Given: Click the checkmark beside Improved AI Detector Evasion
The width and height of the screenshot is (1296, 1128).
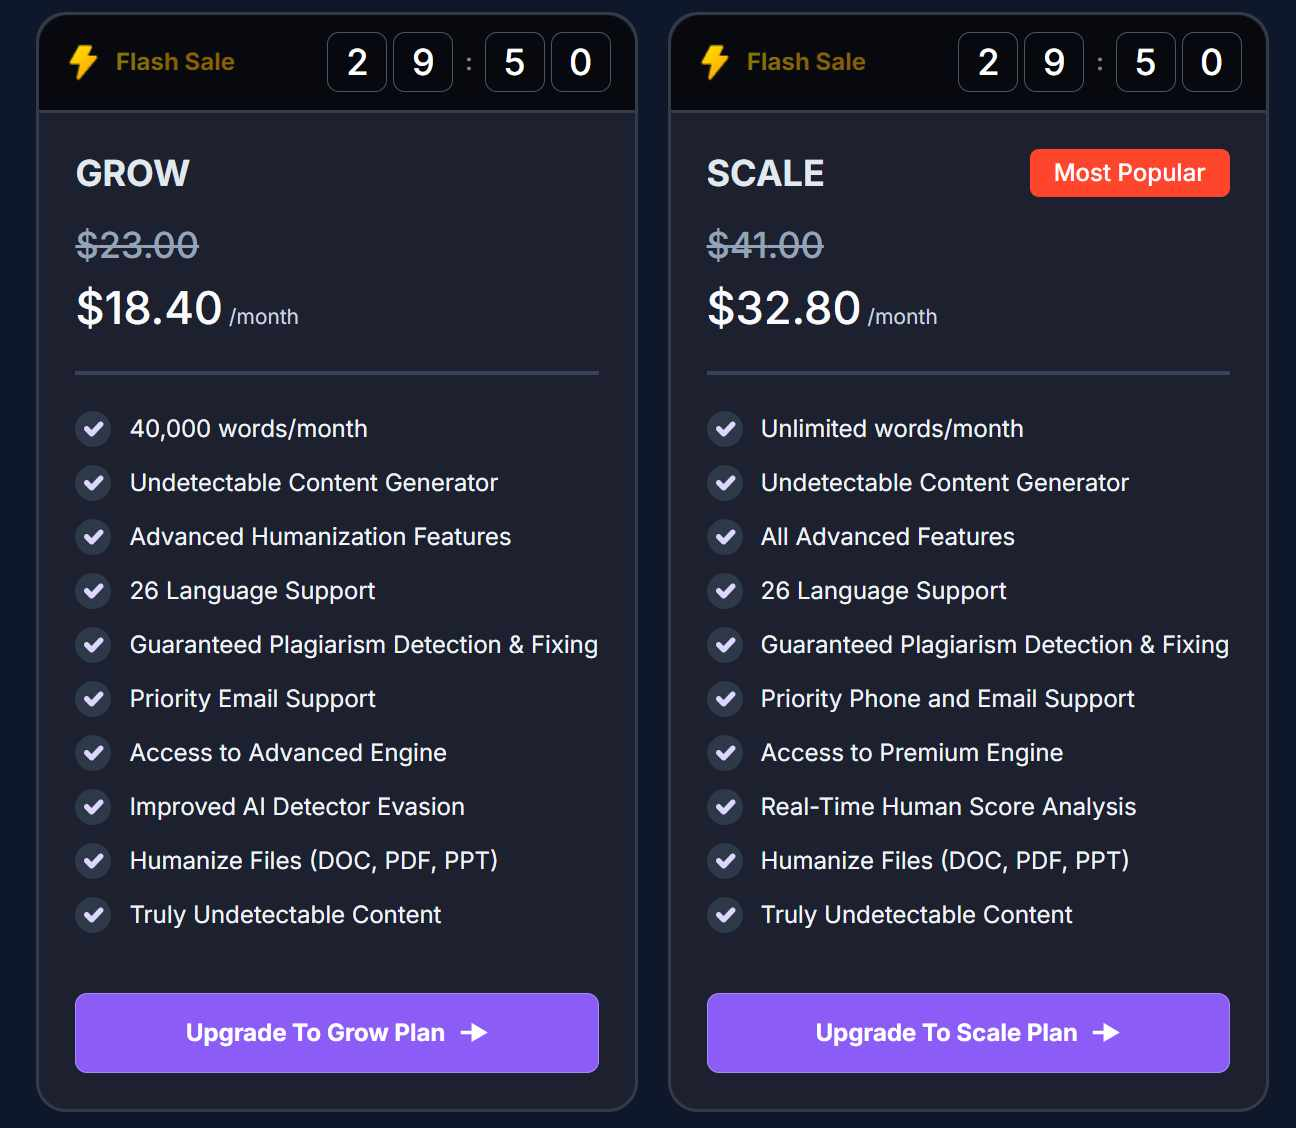Looking at the screenshot, I should (93, 807).
